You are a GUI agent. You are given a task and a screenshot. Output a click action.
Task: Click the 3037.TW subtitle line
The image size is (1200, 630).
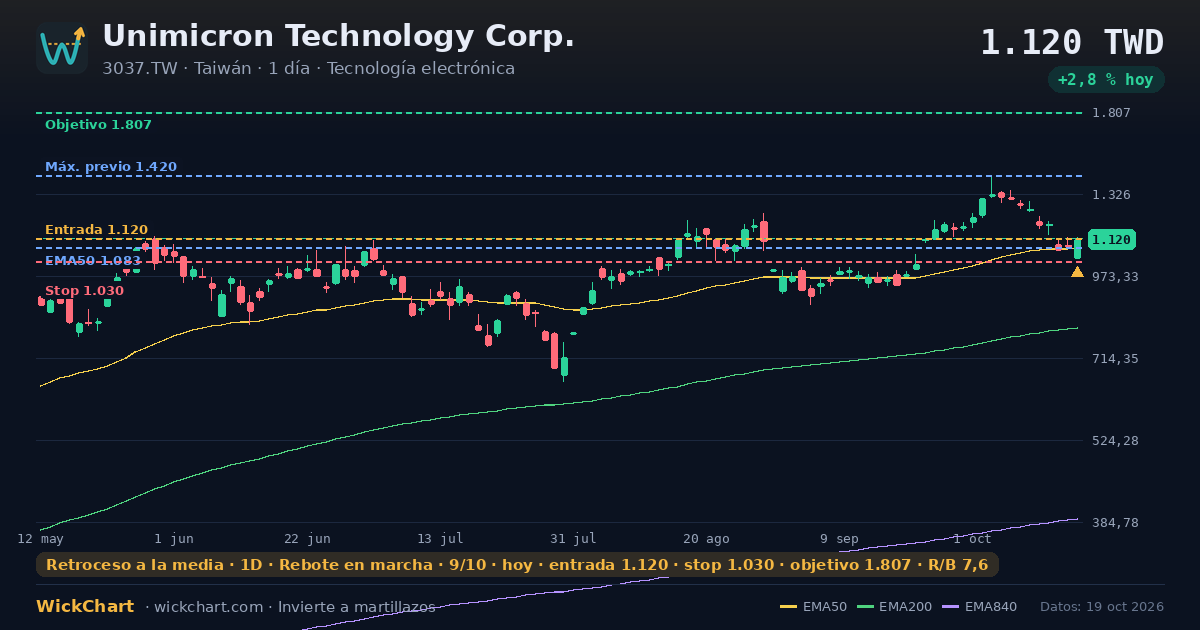308,69
